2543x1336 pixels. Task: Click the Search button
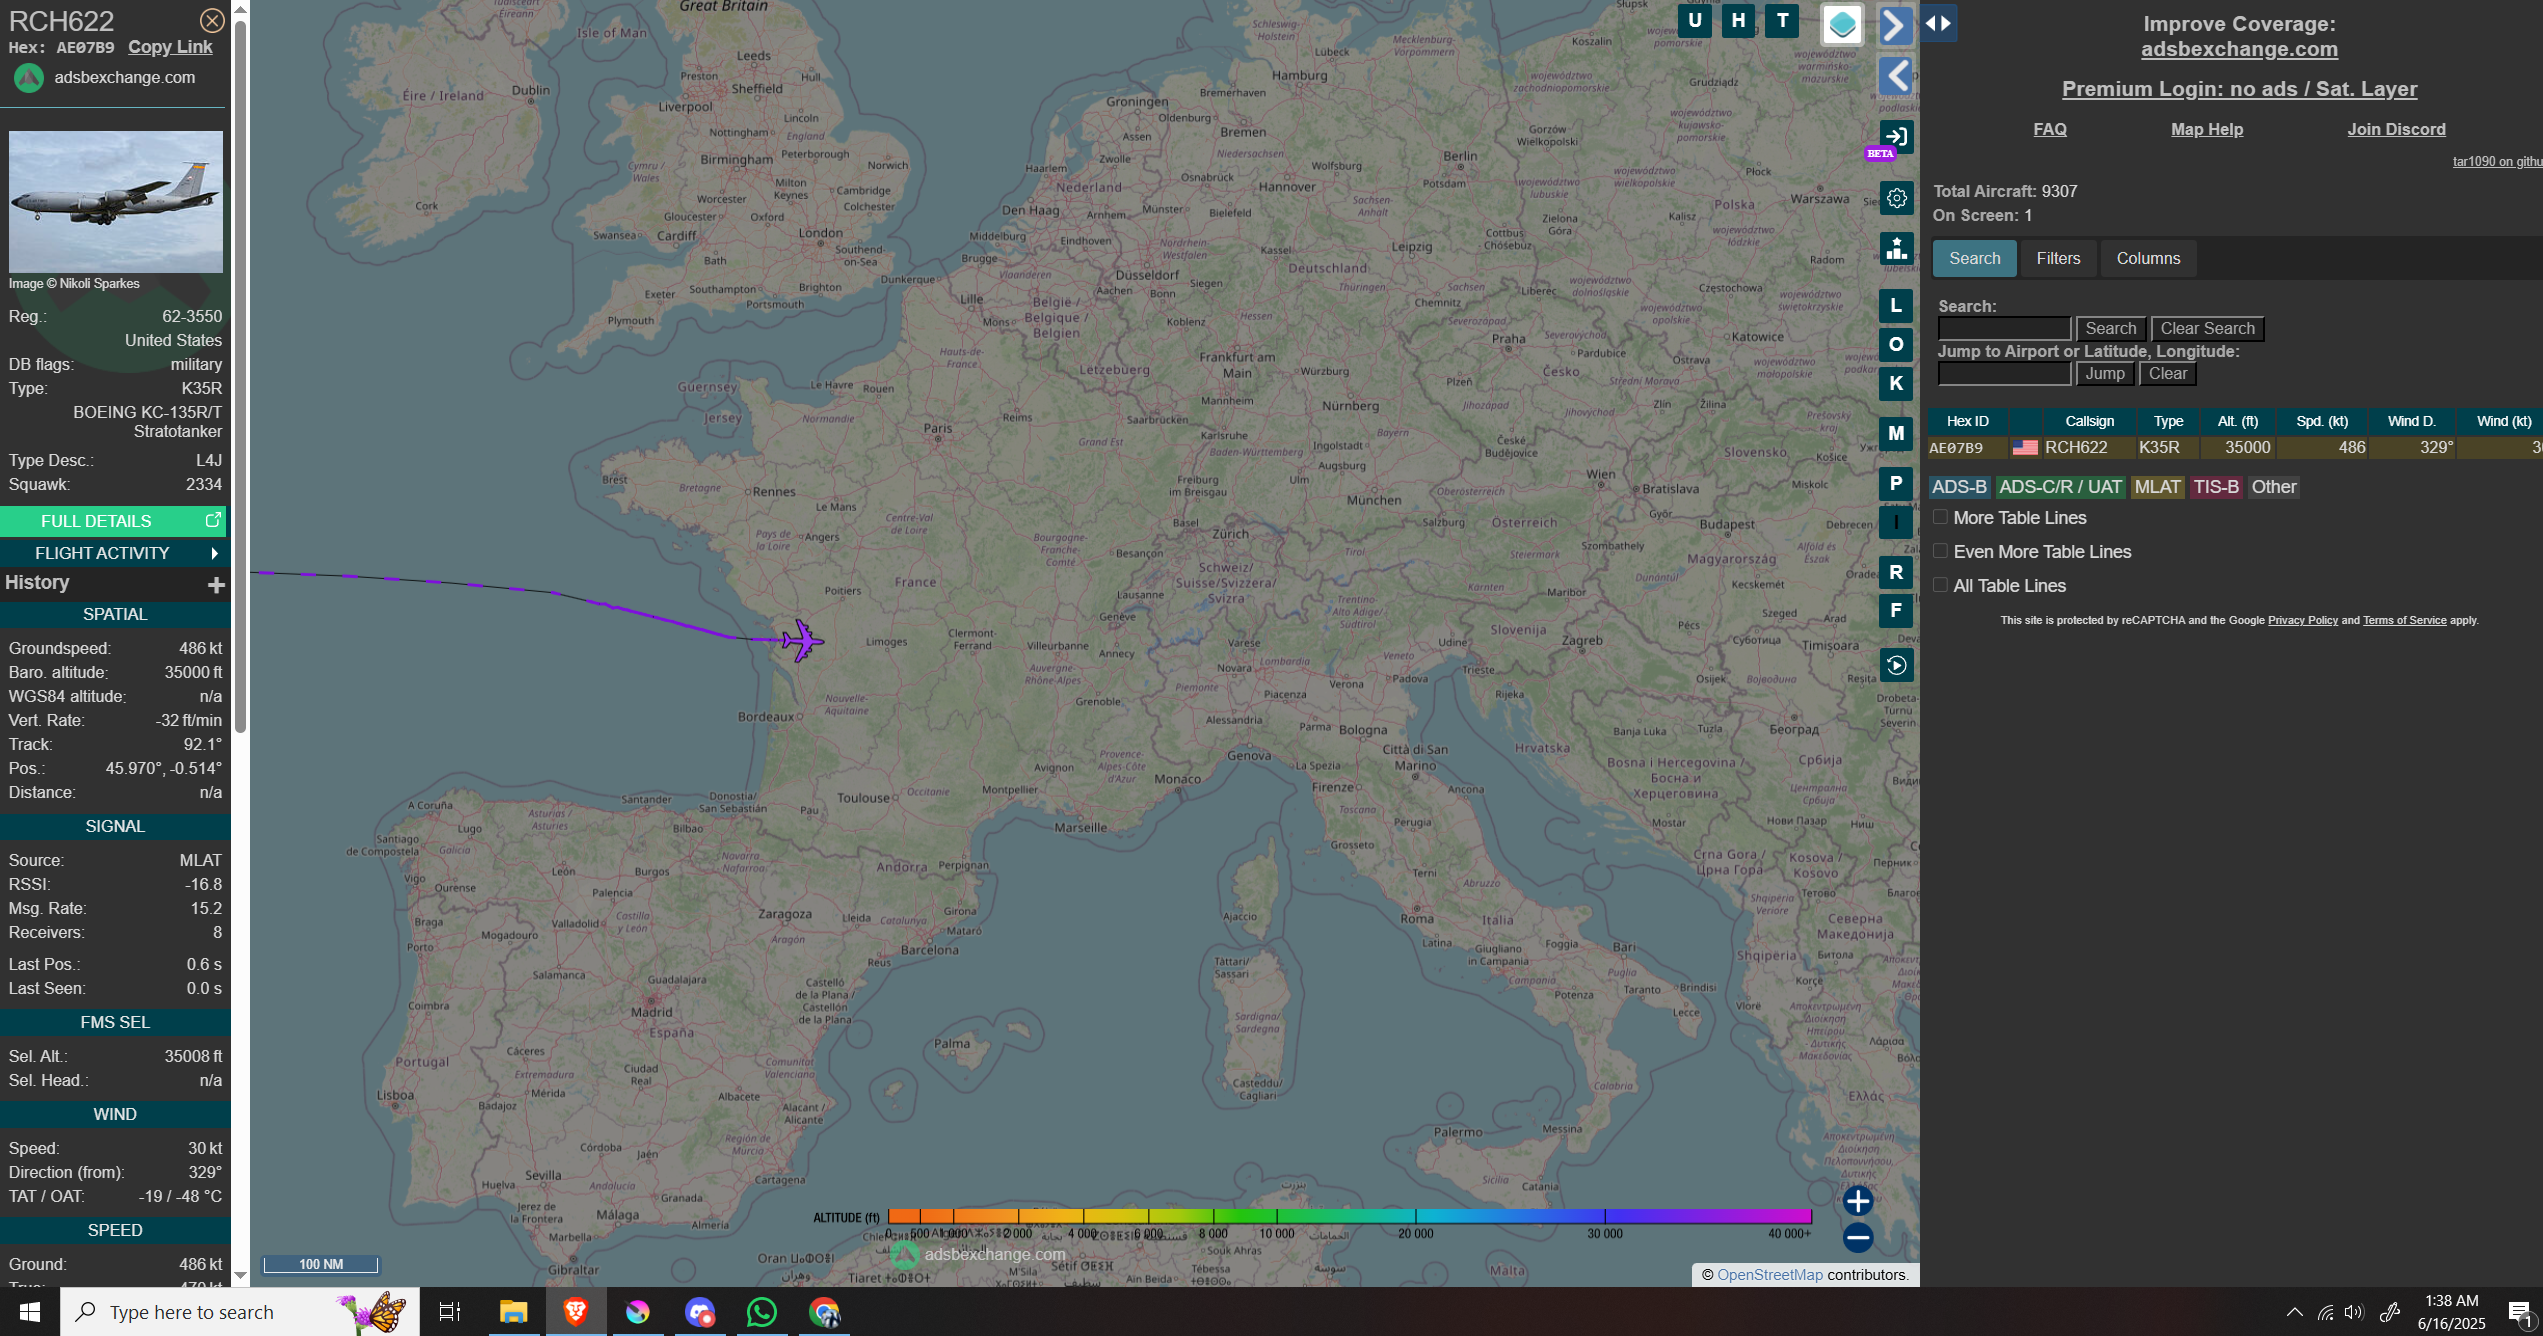2110,328
